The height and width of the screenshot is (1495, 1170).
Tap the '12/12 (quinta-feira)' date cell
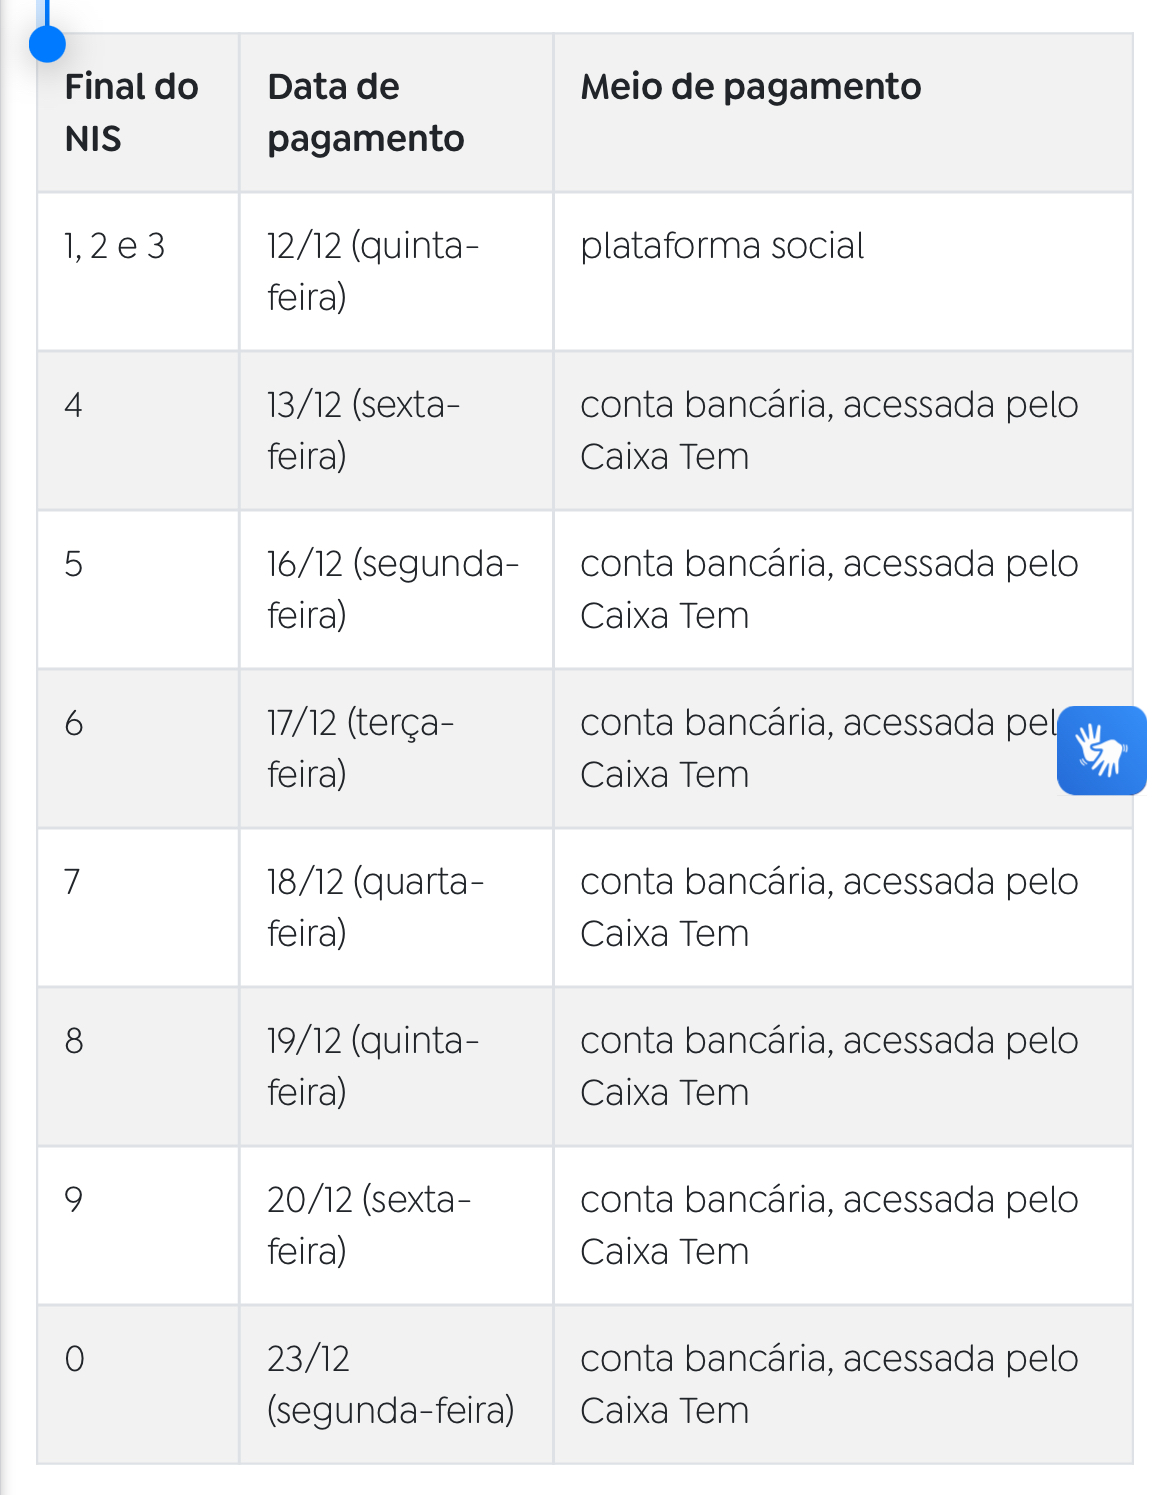pyautogui.click(x=396, y=271)
